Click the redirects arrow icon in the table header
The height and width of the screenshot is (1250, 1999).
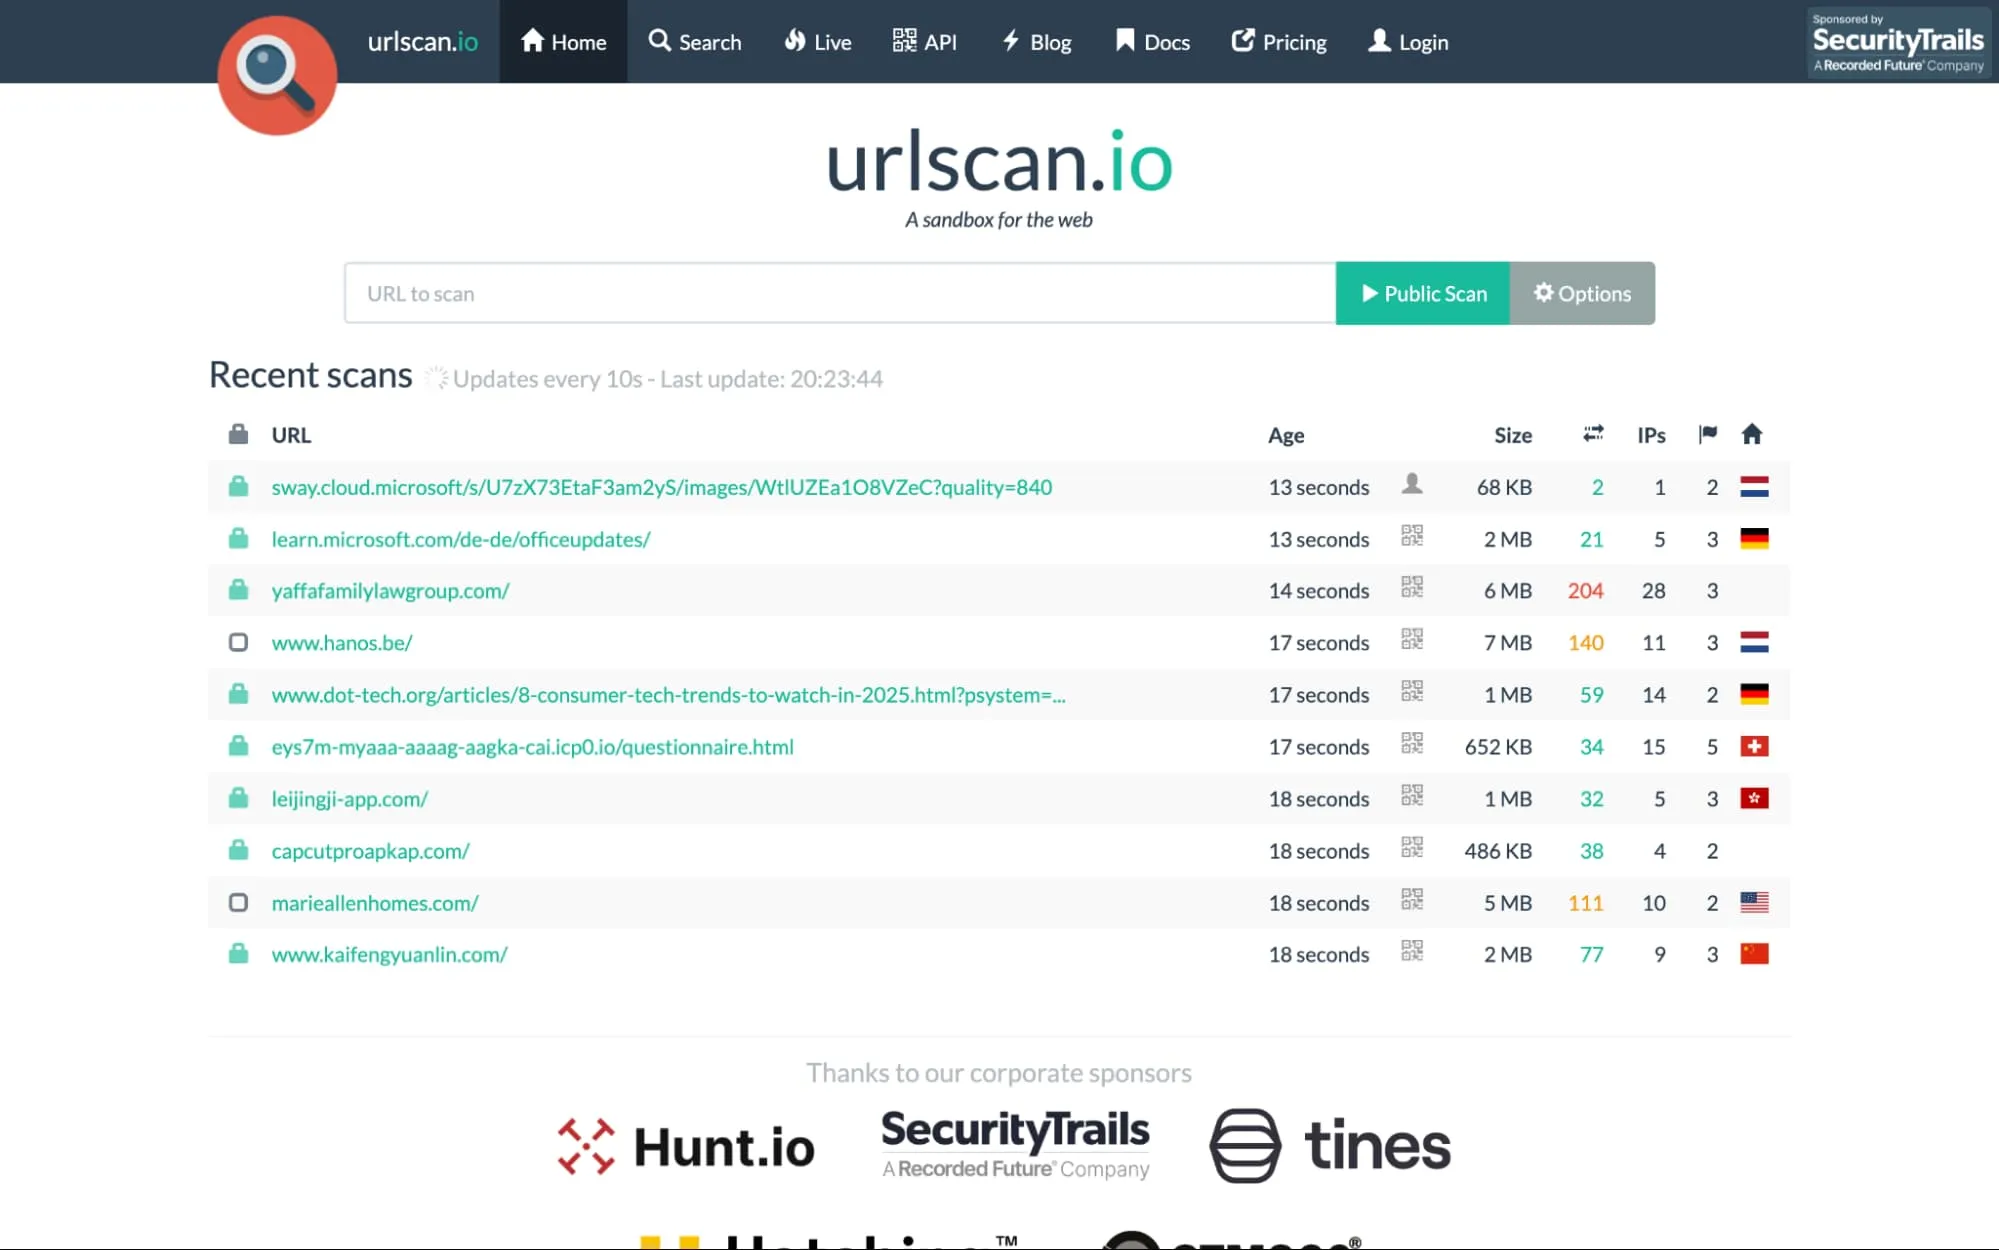coord(1593,433)
